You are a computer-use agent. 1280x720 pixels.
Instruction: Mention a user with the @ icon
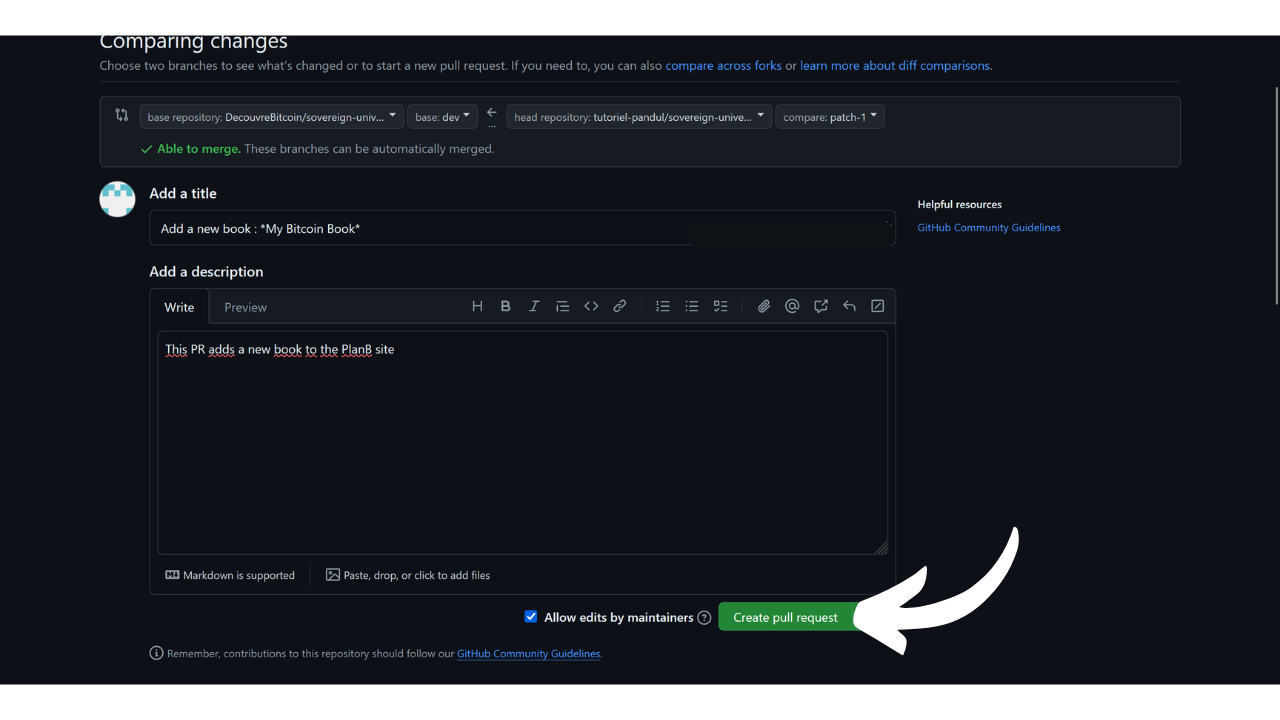point(792,306)
